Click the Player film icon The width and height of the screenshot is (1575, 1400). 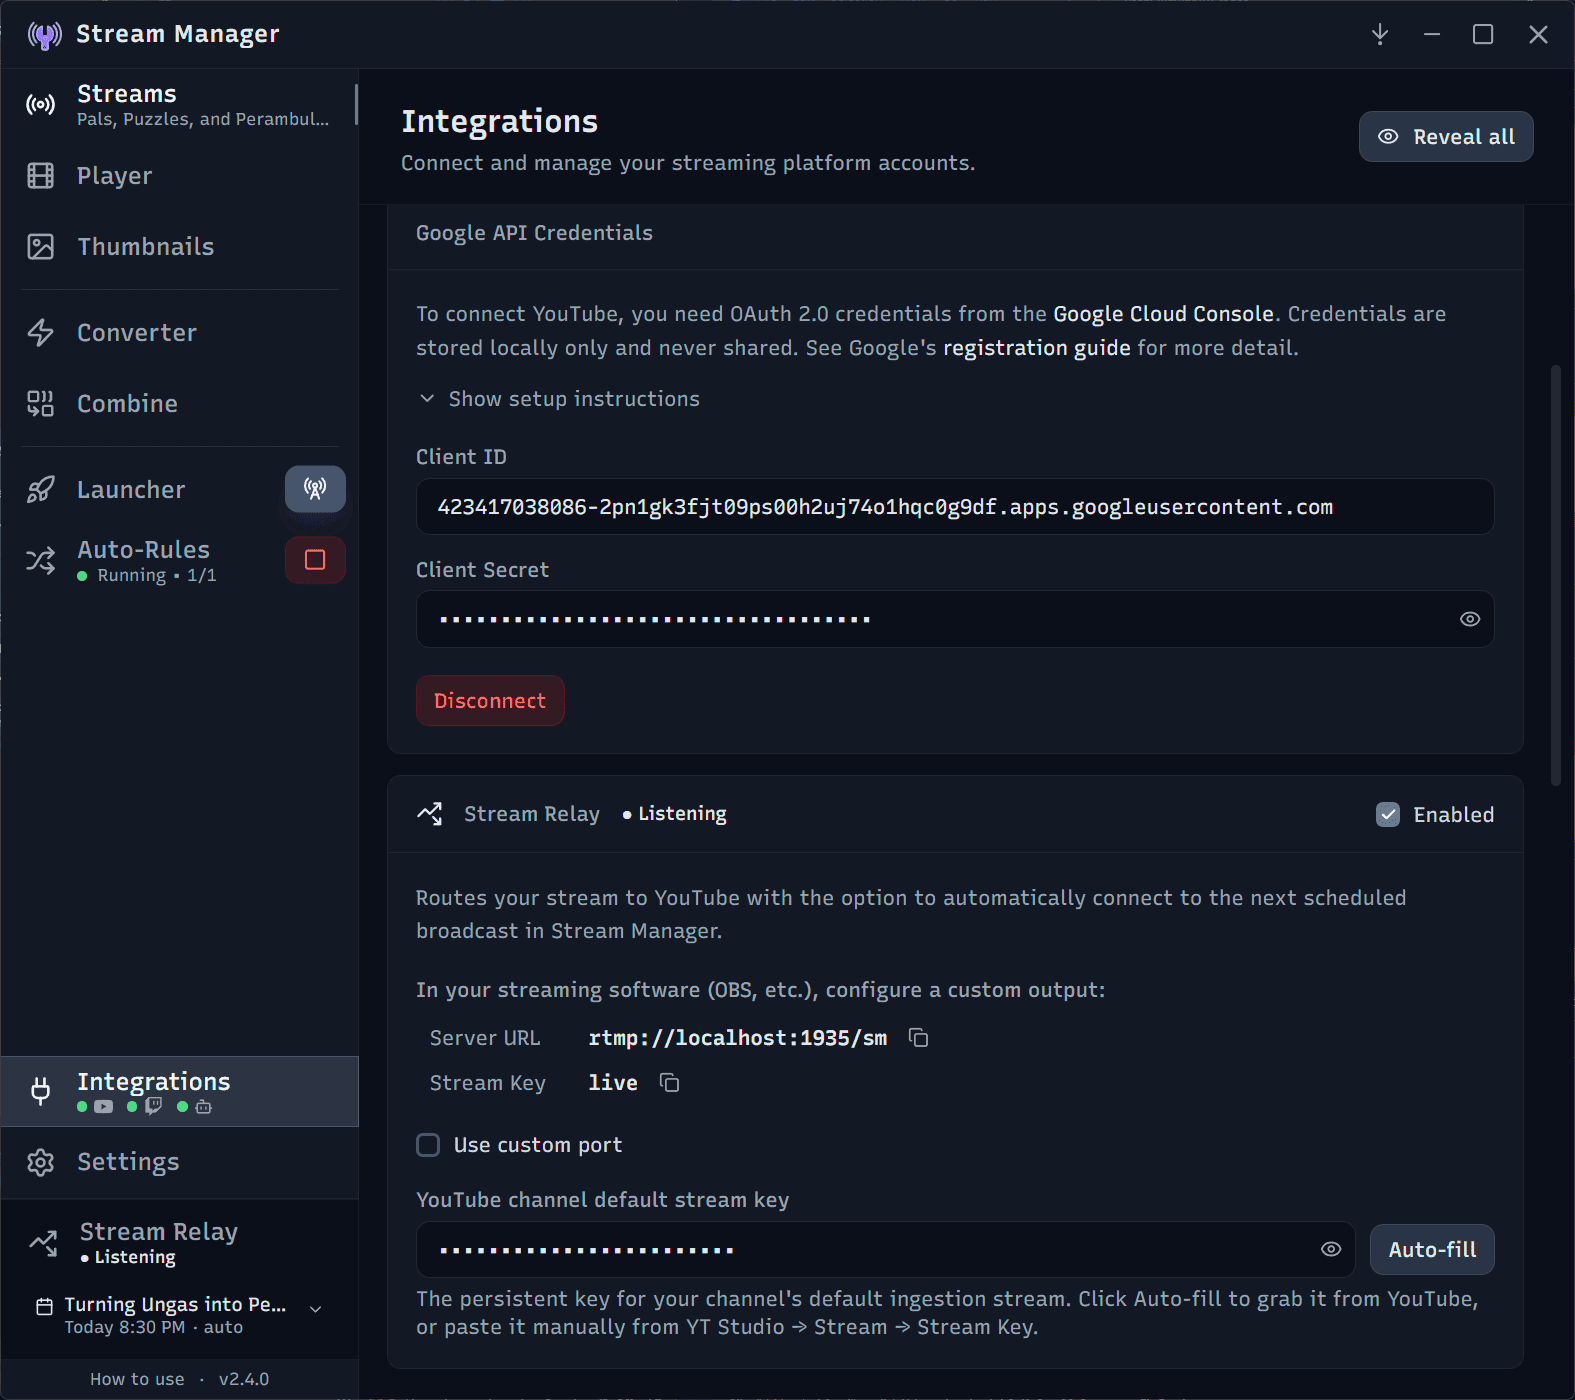point(41,176)
